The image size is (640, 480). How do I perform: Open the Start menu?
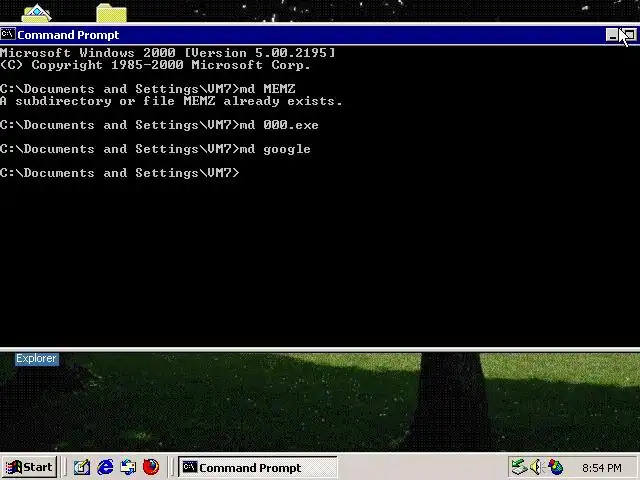(x=29, y=467)
